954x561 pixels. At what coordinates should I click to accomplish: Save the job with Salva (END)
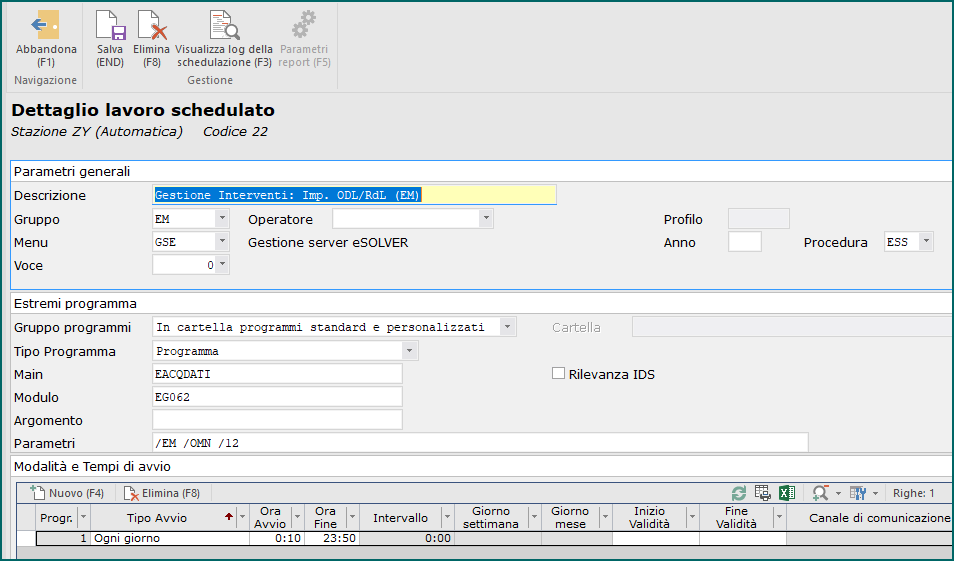110,26
